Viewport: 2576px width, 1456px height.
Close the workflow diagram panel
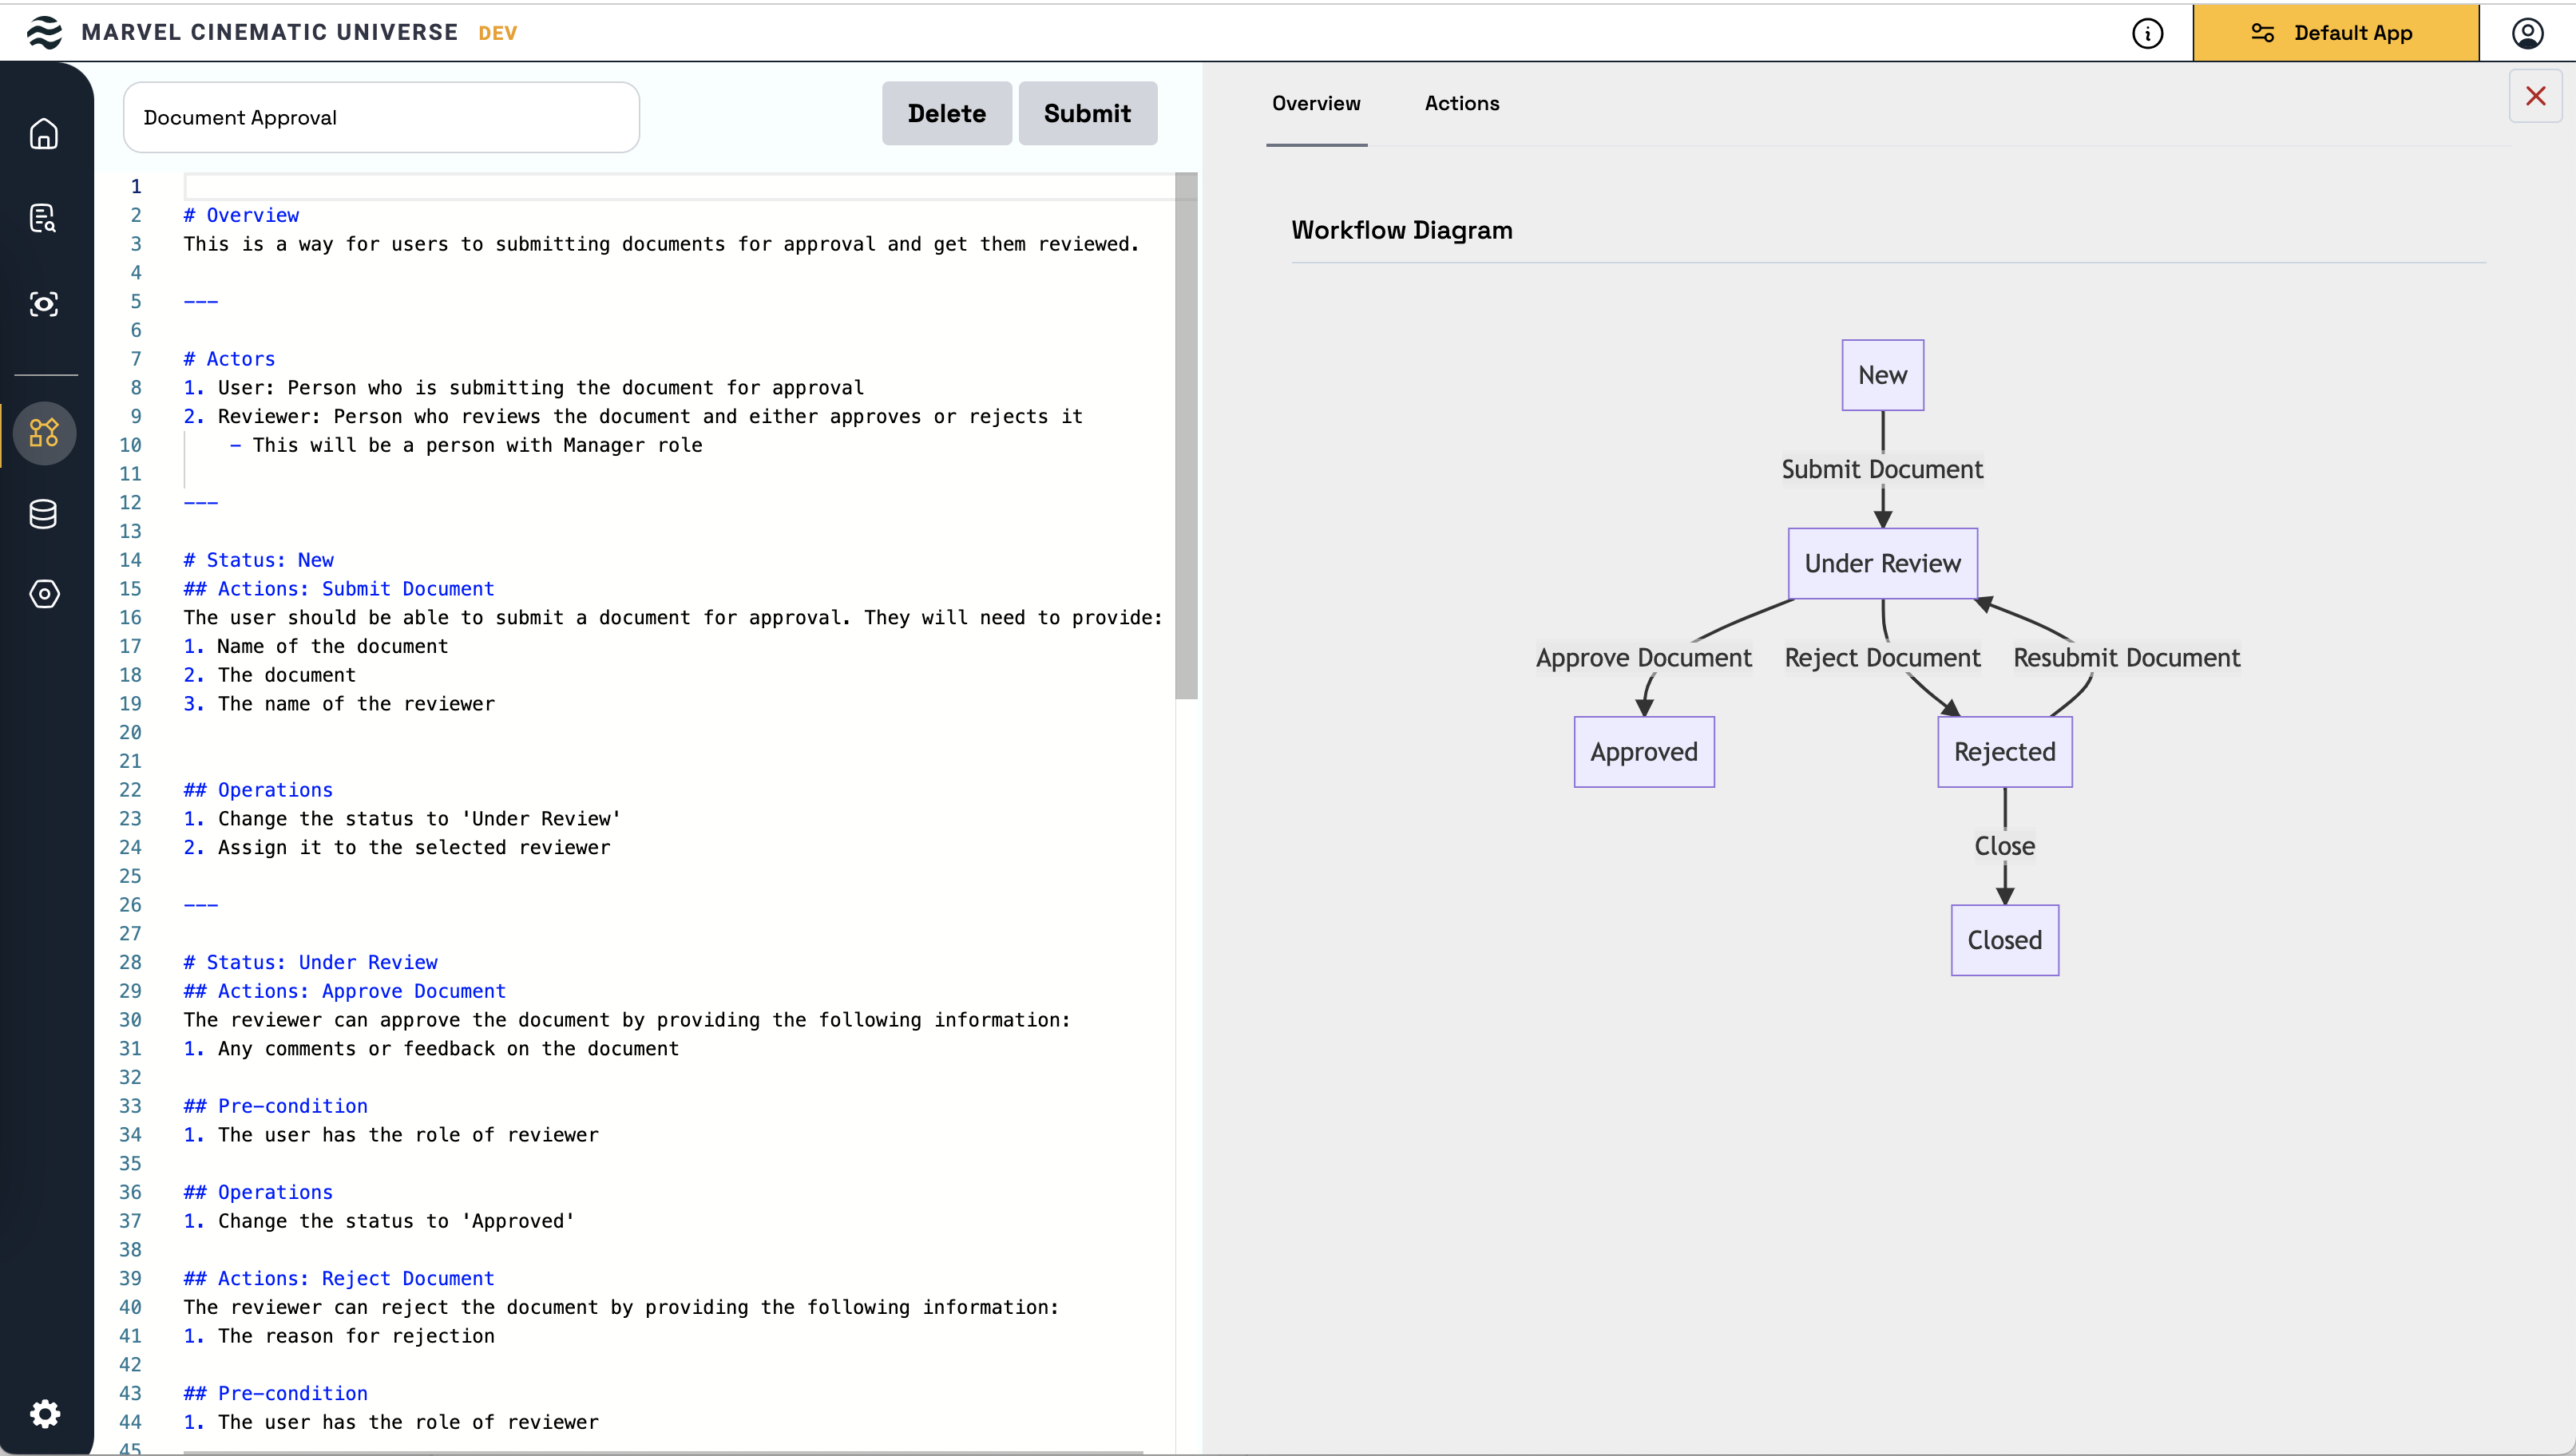pyautogui.click(x=2535, y=96)
